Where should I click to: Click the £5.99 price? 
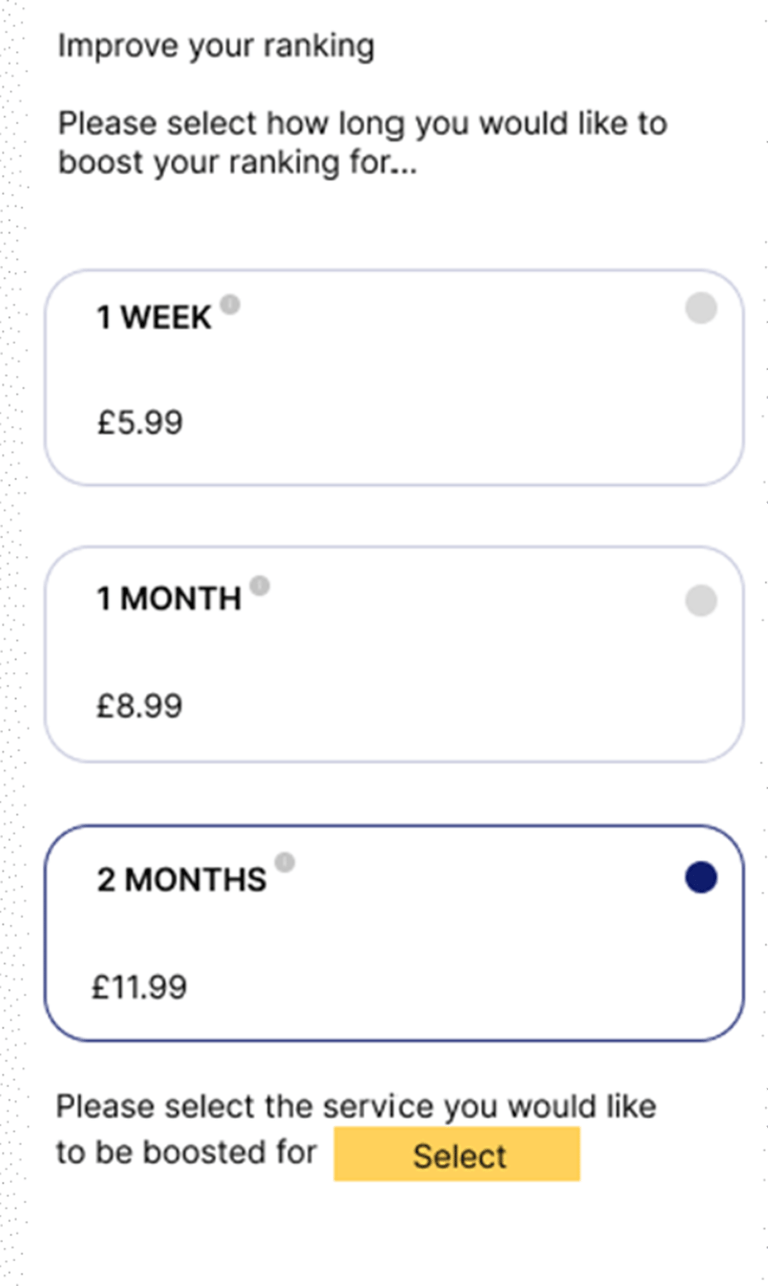[x=140, y=422]
